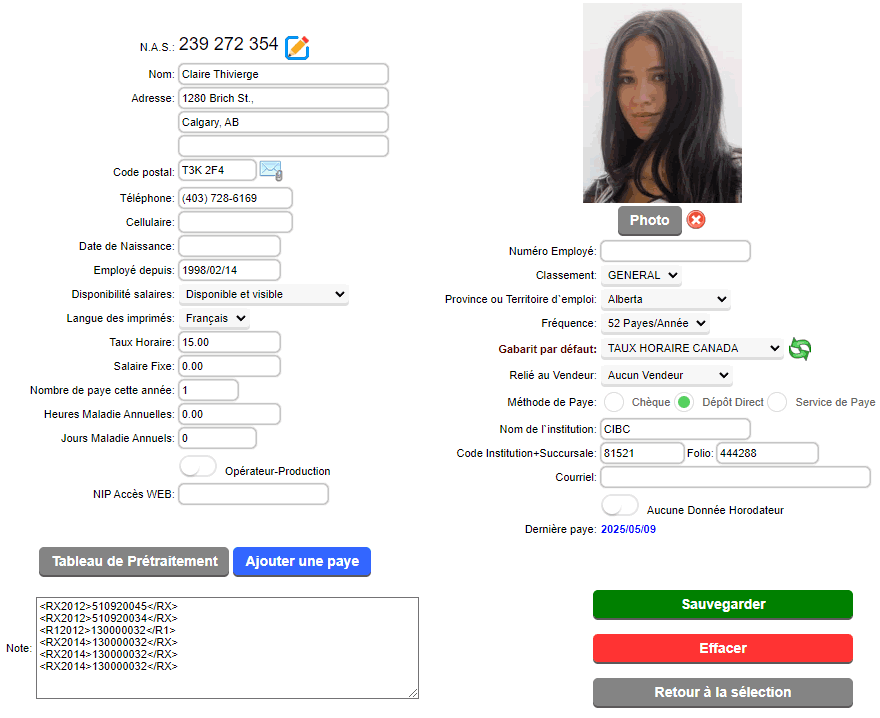The width and height of the screenshot is (880, 718).
Task: Choose Dépôt Direct radio button
Action: [684, 402]
